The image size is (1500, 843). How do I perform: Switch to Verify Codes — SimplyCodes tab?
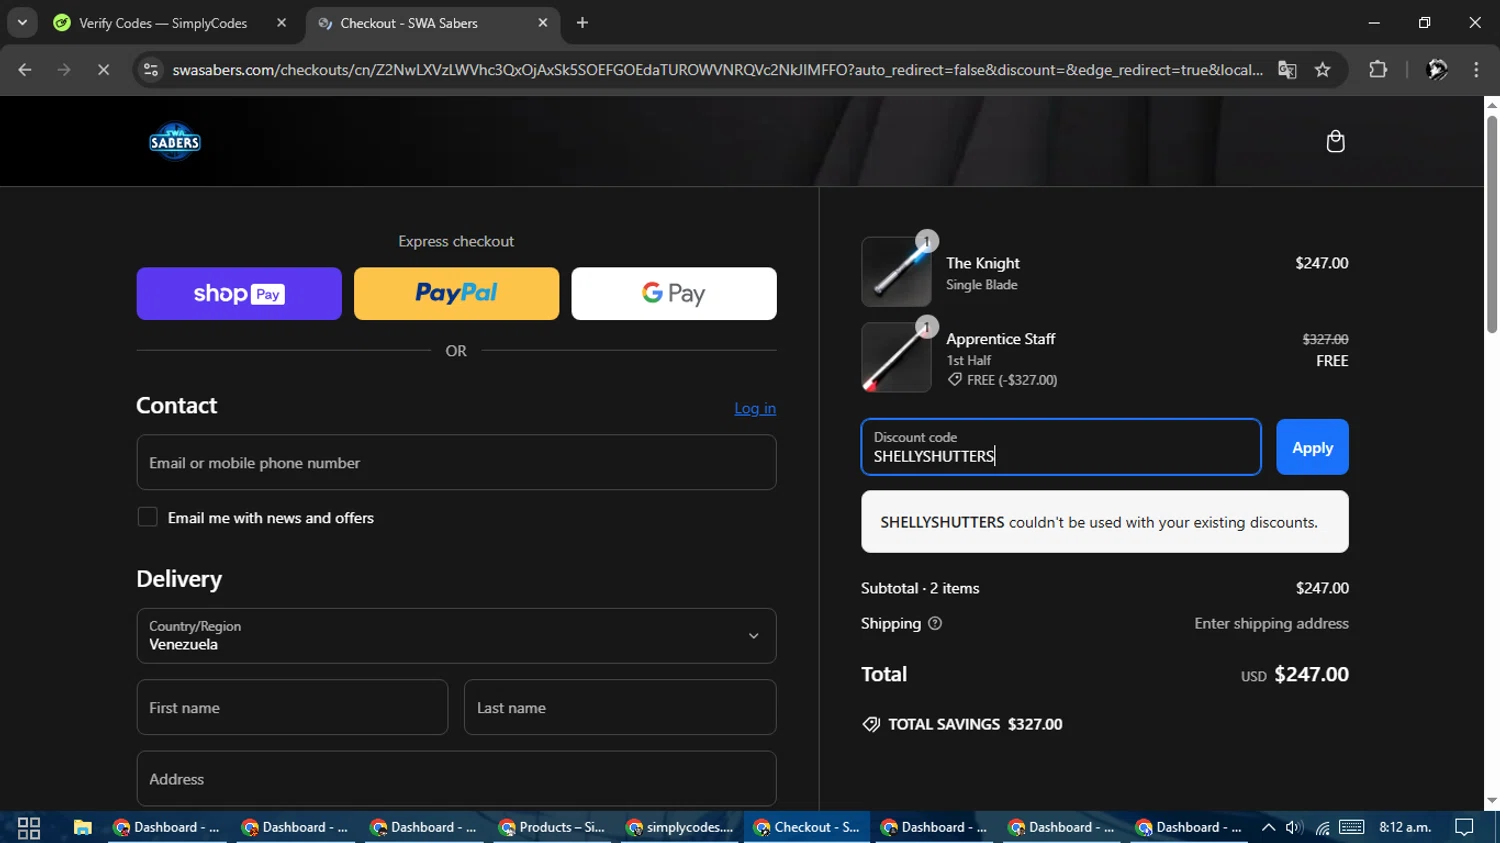[x=164, y=23]
